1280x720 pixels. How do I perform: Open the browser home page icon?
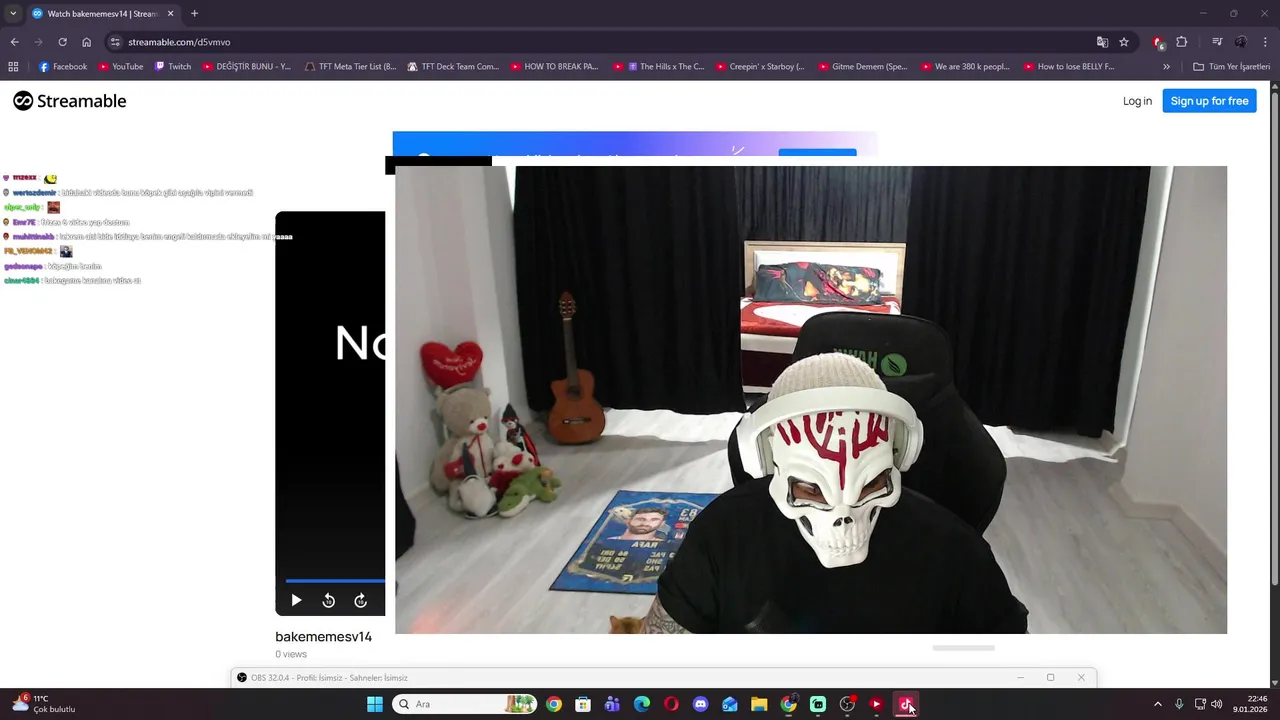(x=87, y=42)
